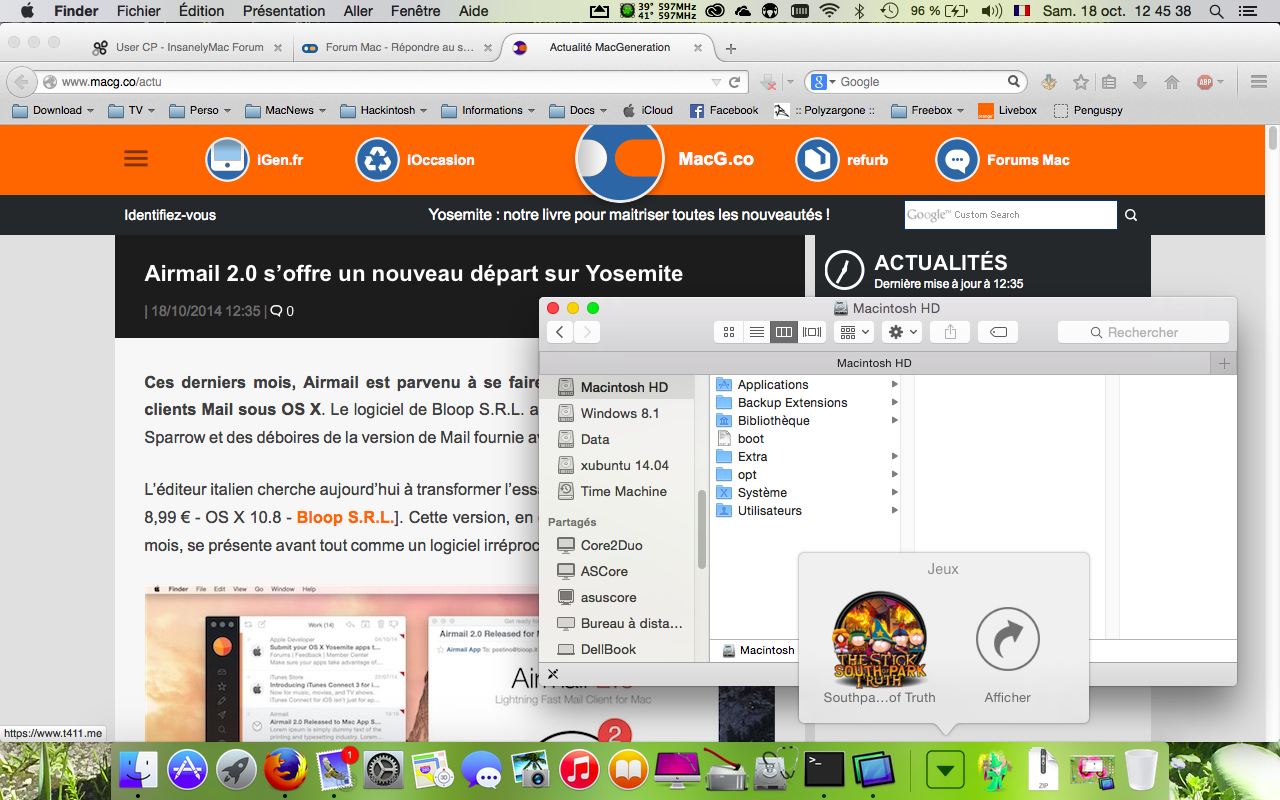This screenshot has height=800, width=1280.
Task: Open refurb link
Action: [842, 159]
